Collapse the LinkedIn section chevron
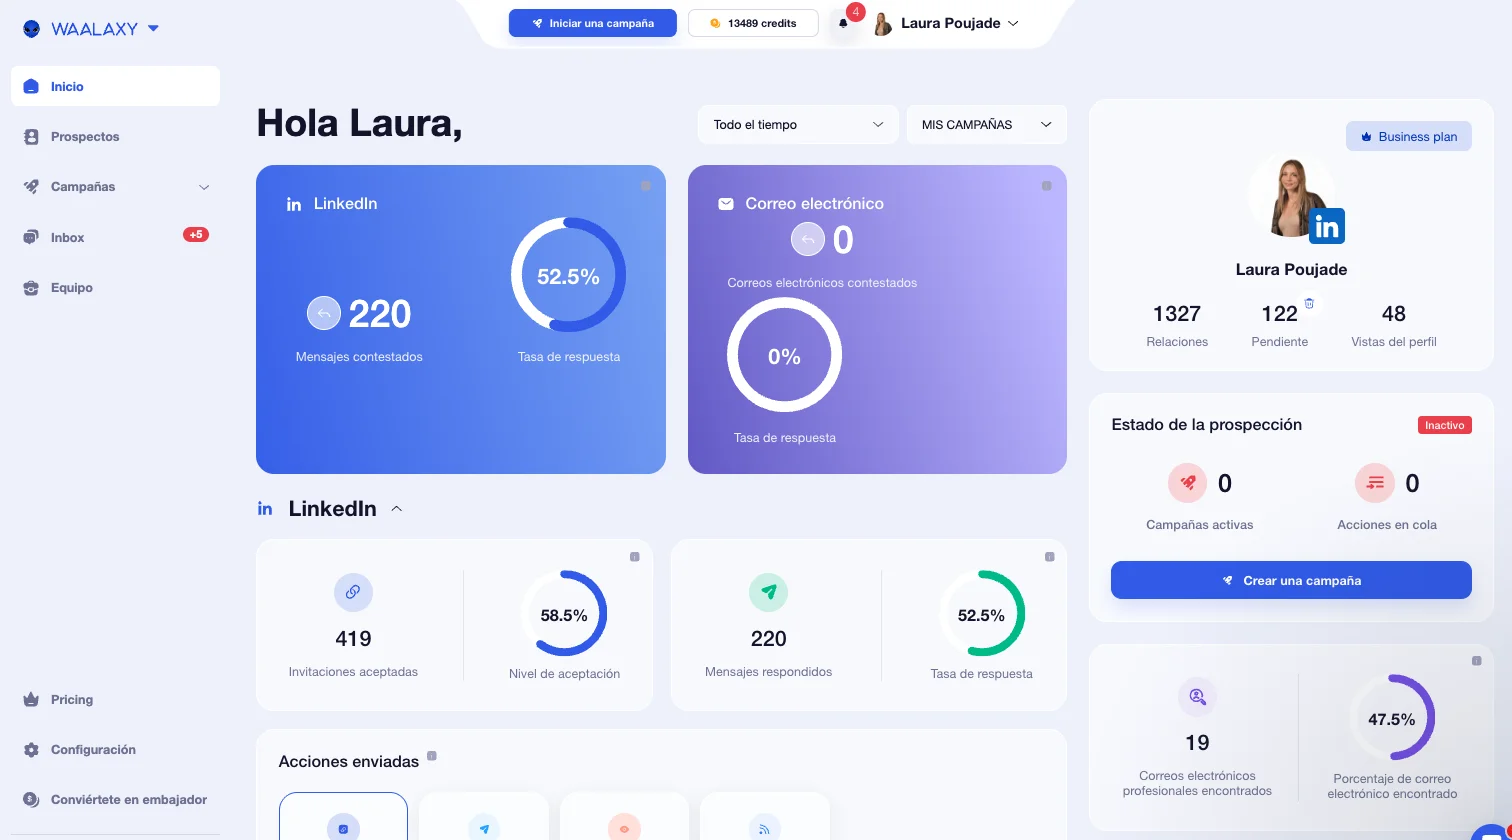Viewport: 1512px width, 840px height. pyautogui.click(x=396, y=509)
